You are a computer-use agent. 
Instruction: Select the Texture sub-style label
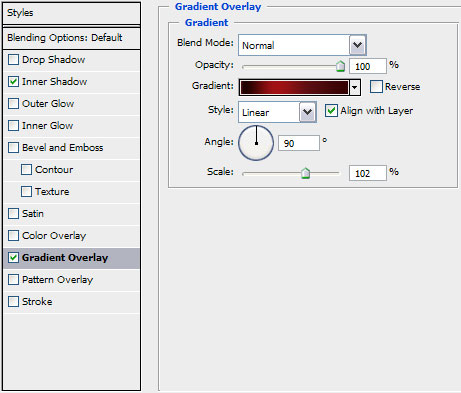(x=52, y=192)
